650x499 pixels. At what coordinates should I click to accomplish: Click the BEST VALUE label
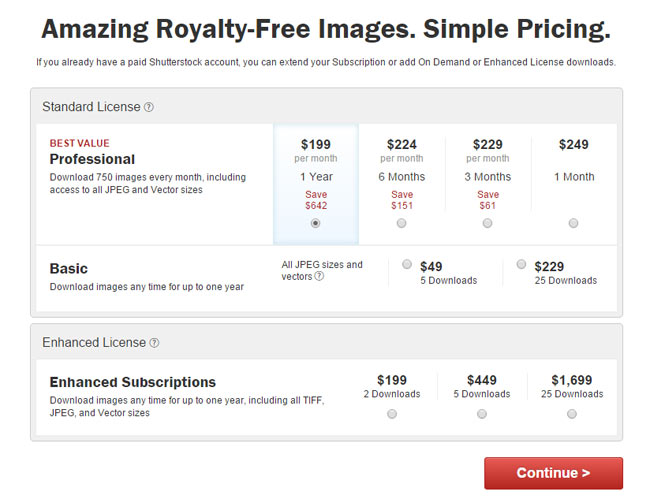point(80,143)
